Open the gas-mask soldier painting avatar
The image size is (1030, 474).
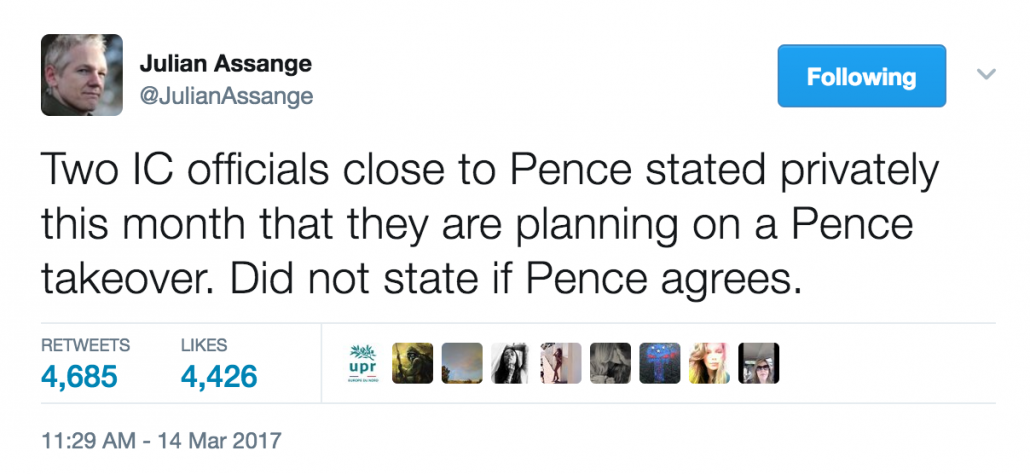[413, 363]
